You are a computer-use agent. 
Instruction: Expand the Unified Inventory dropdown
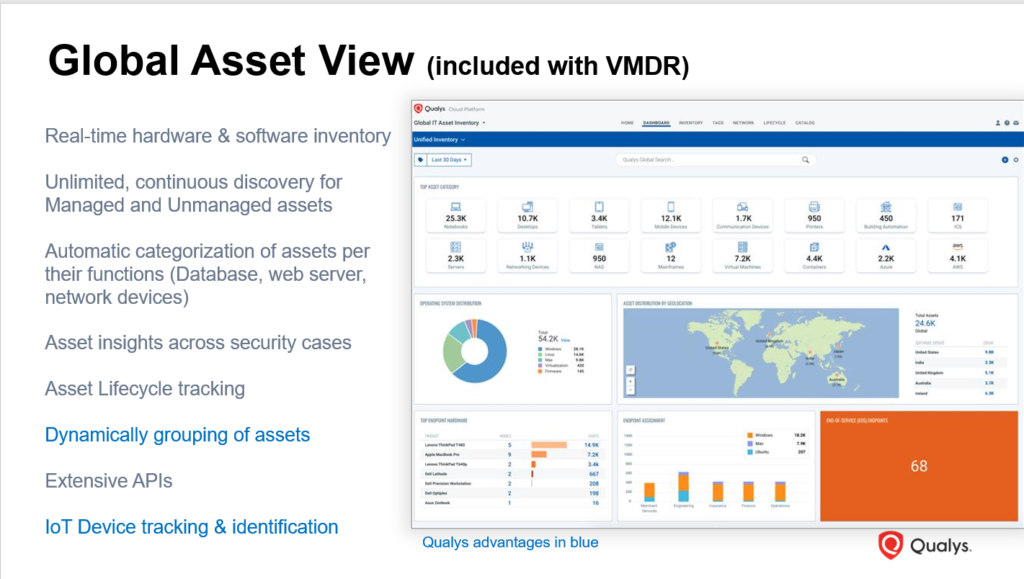(439, 139)
